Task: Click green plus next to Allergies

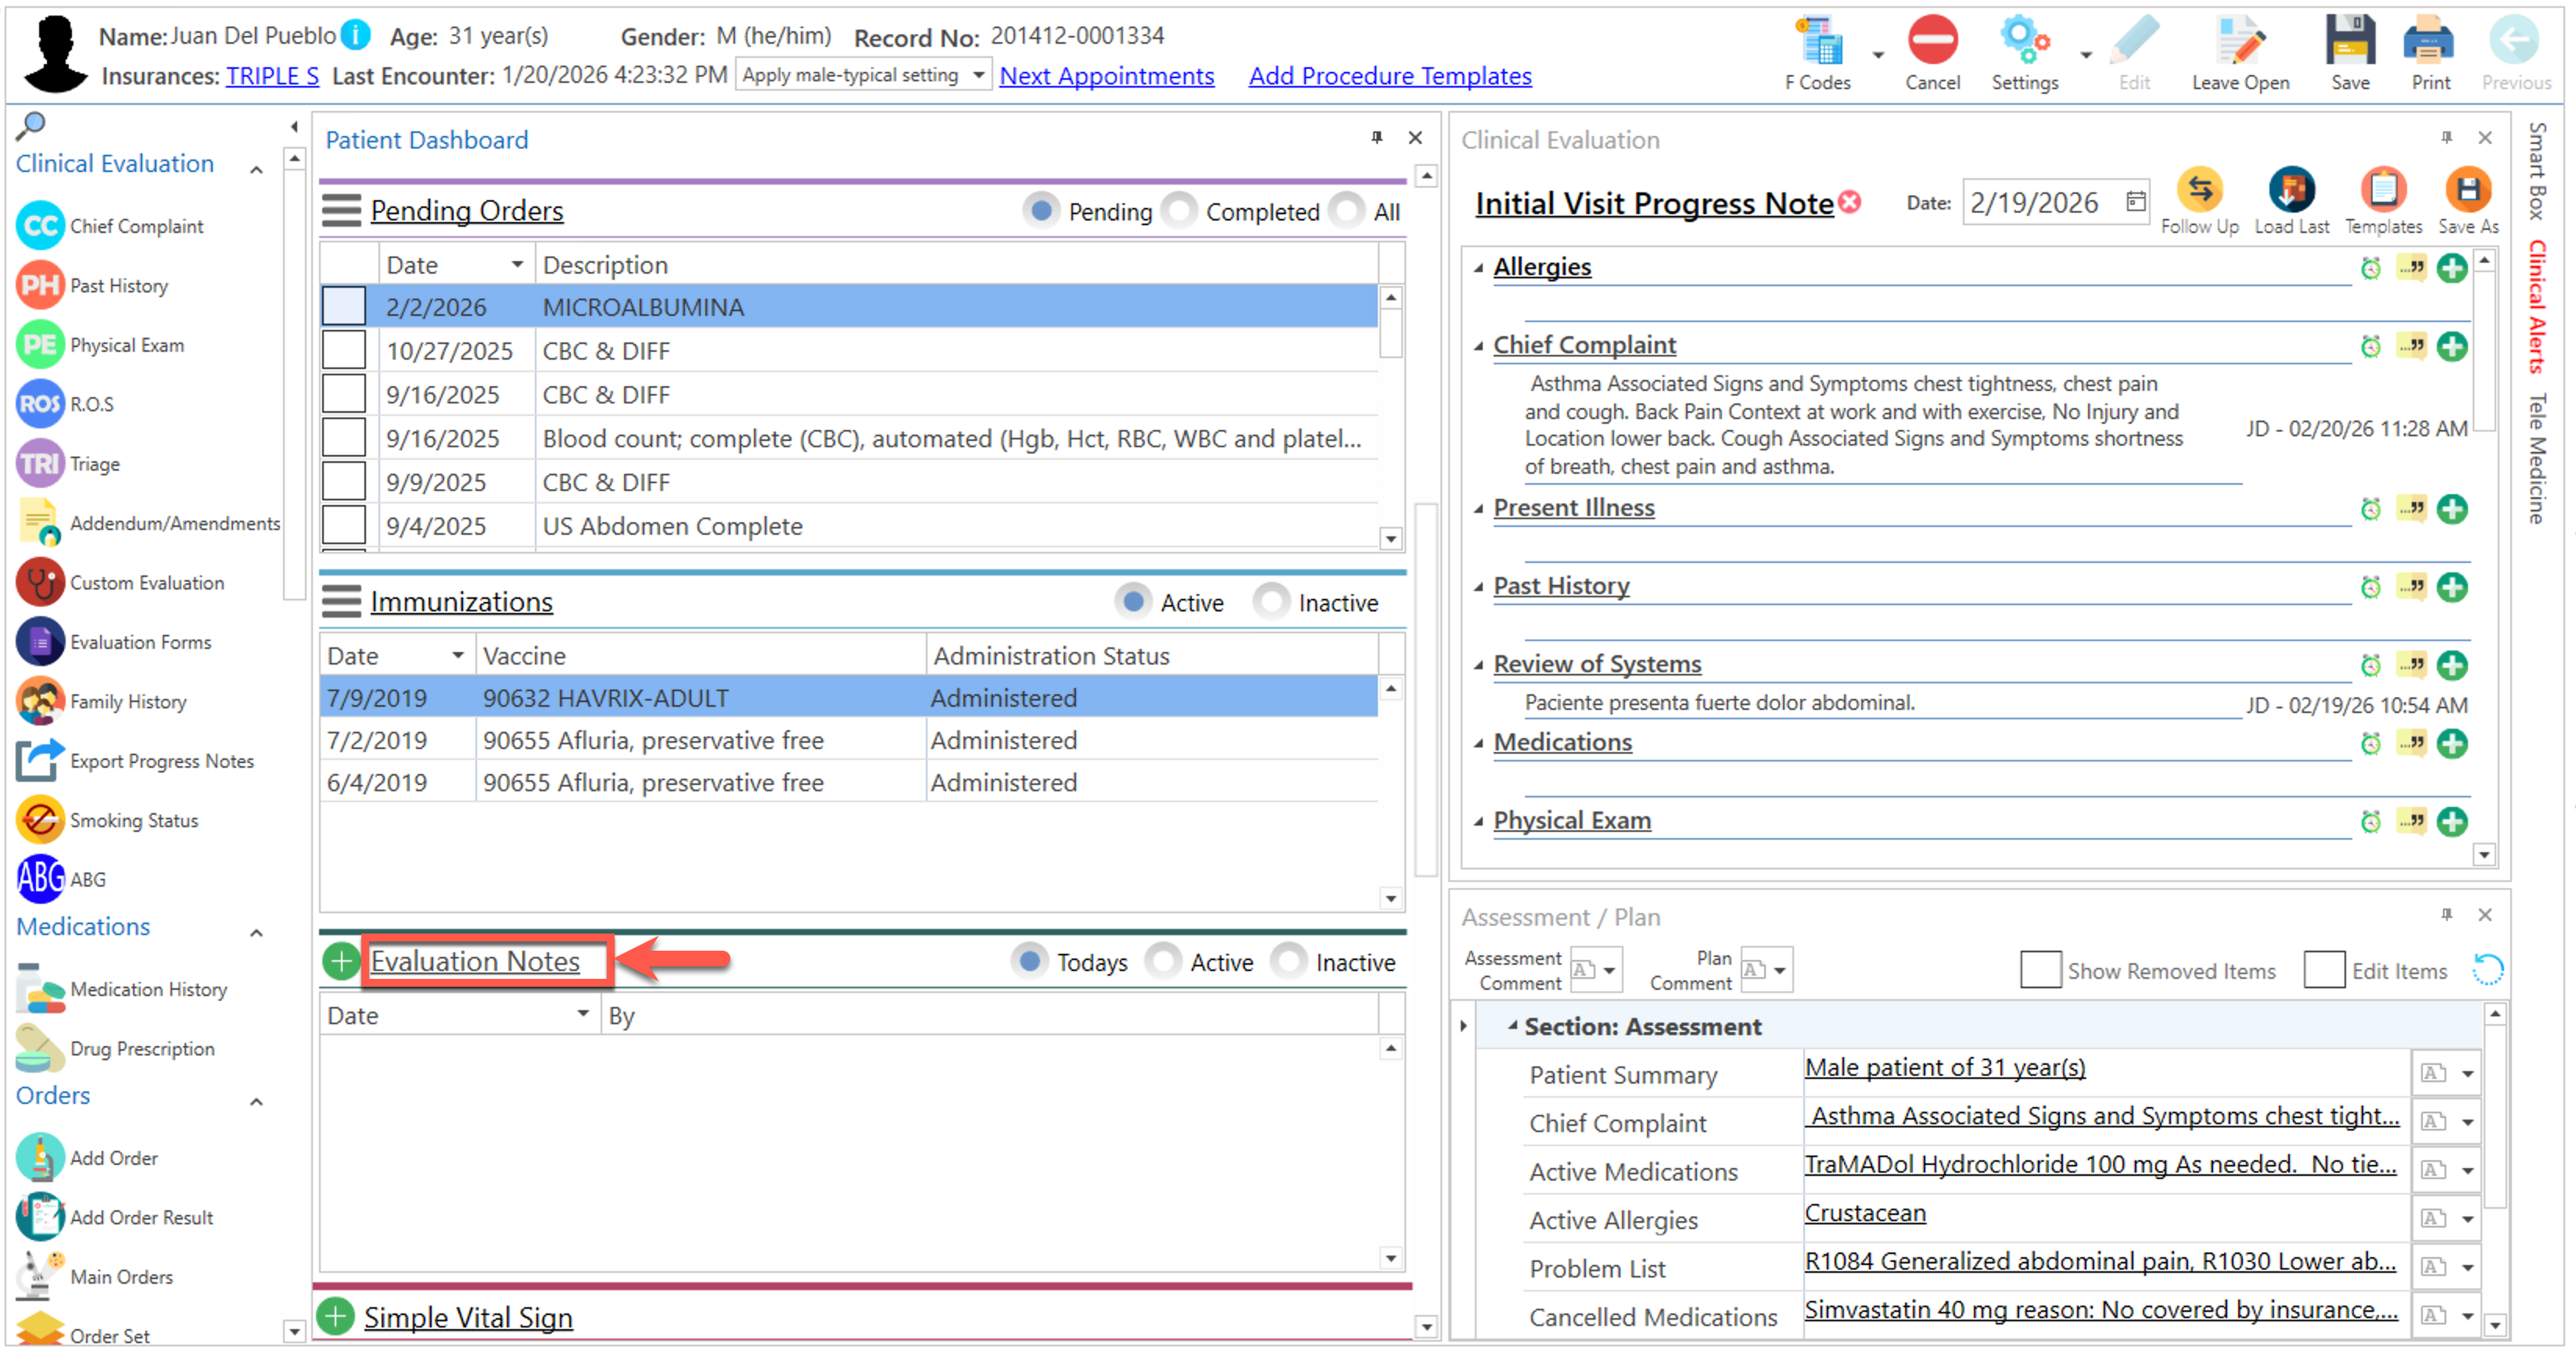Action: pos(2452,268)
